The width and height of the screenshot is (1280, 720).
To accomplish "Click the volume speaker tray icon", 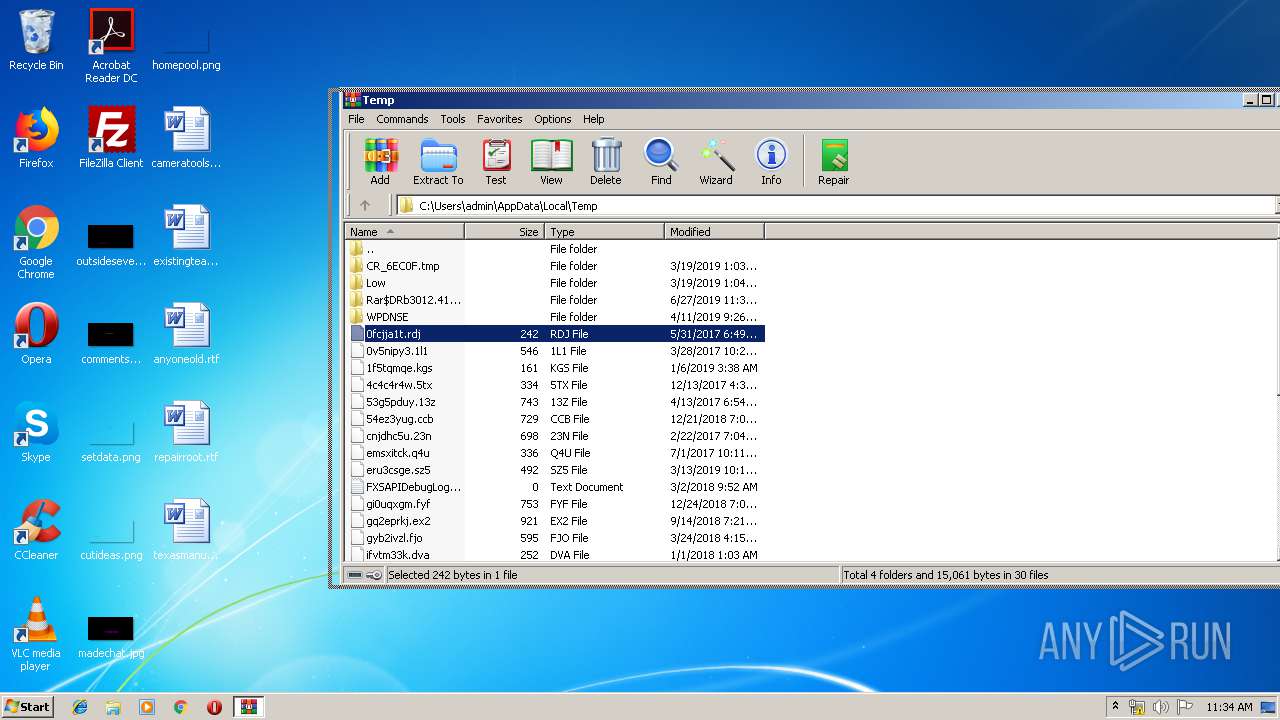I will 1161,707.
